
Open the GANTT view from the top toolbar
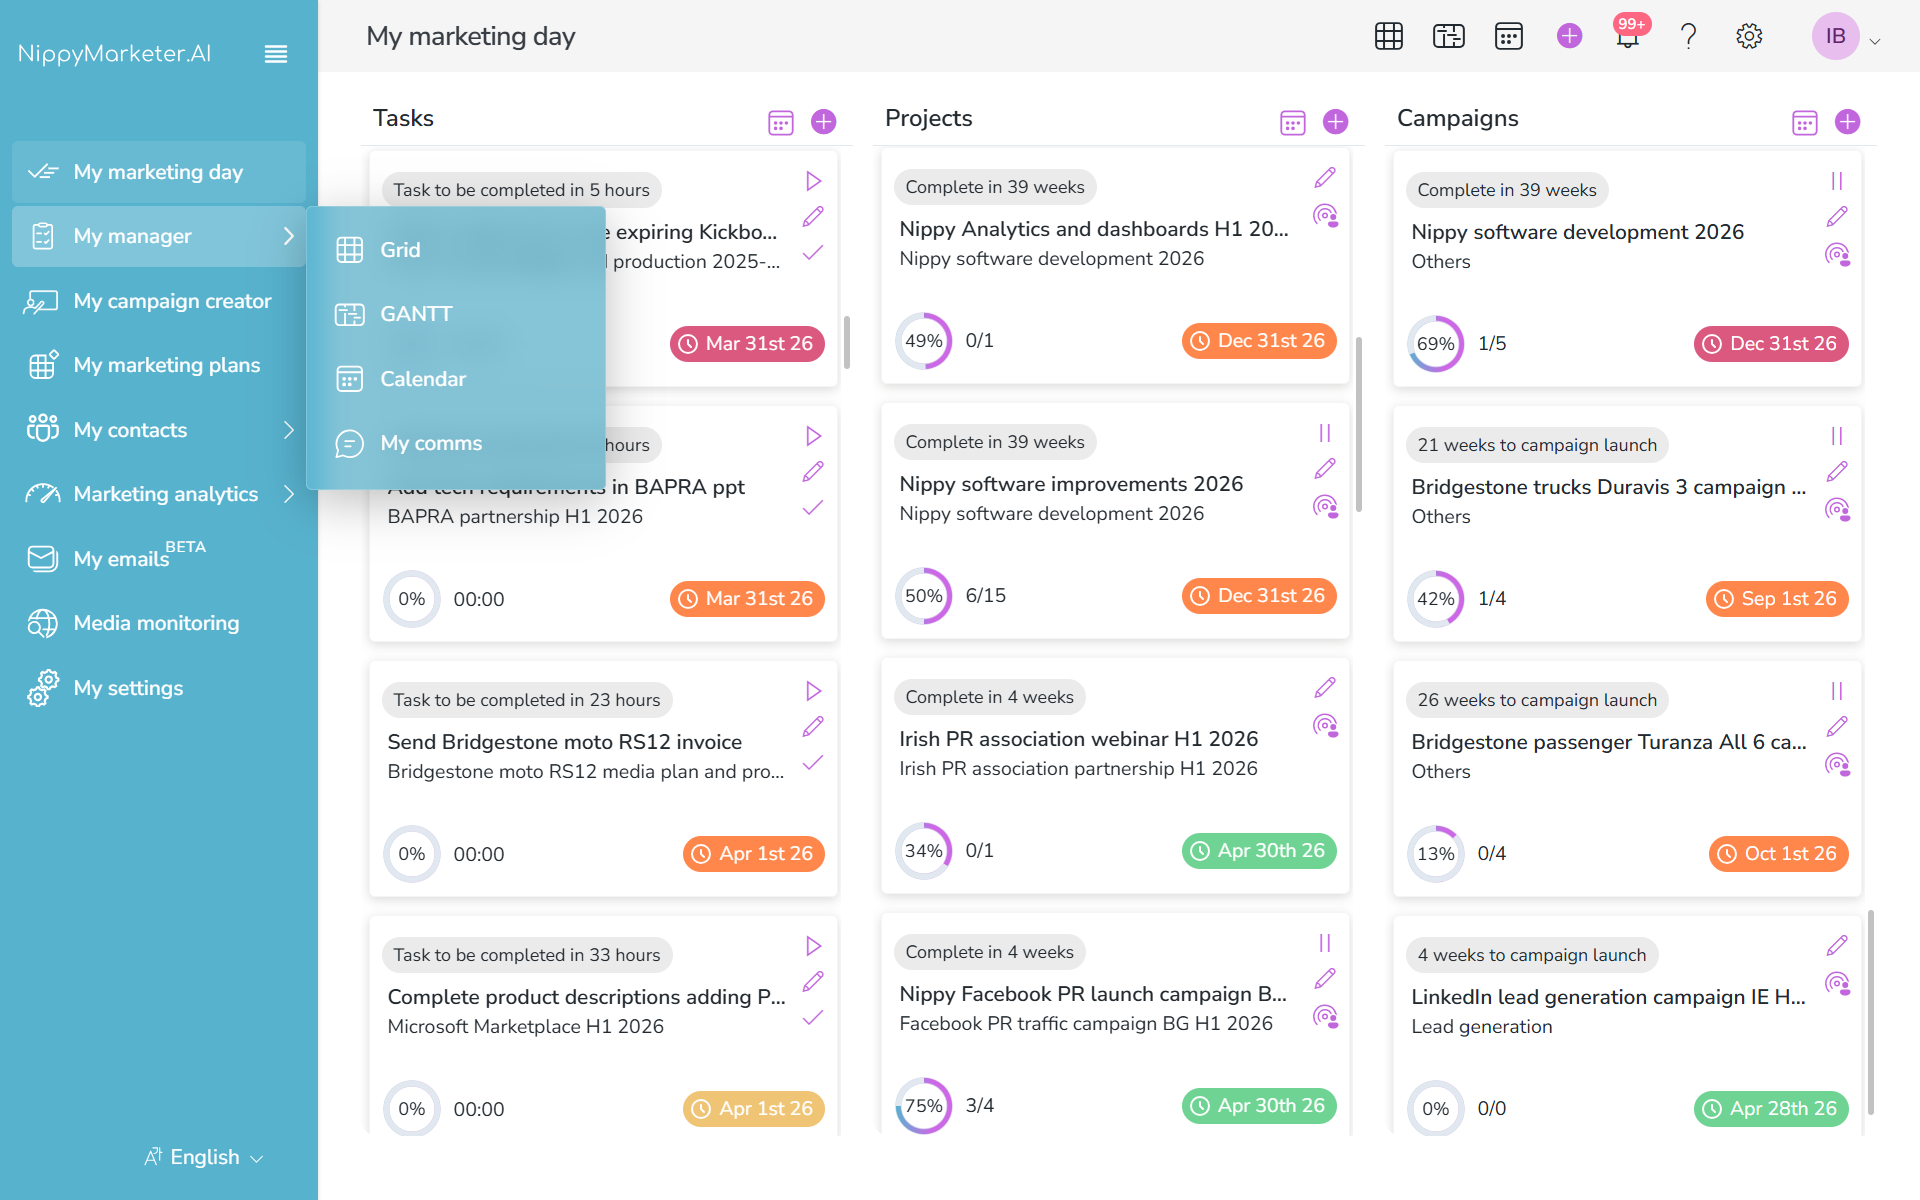click(x=1448, y=35)
